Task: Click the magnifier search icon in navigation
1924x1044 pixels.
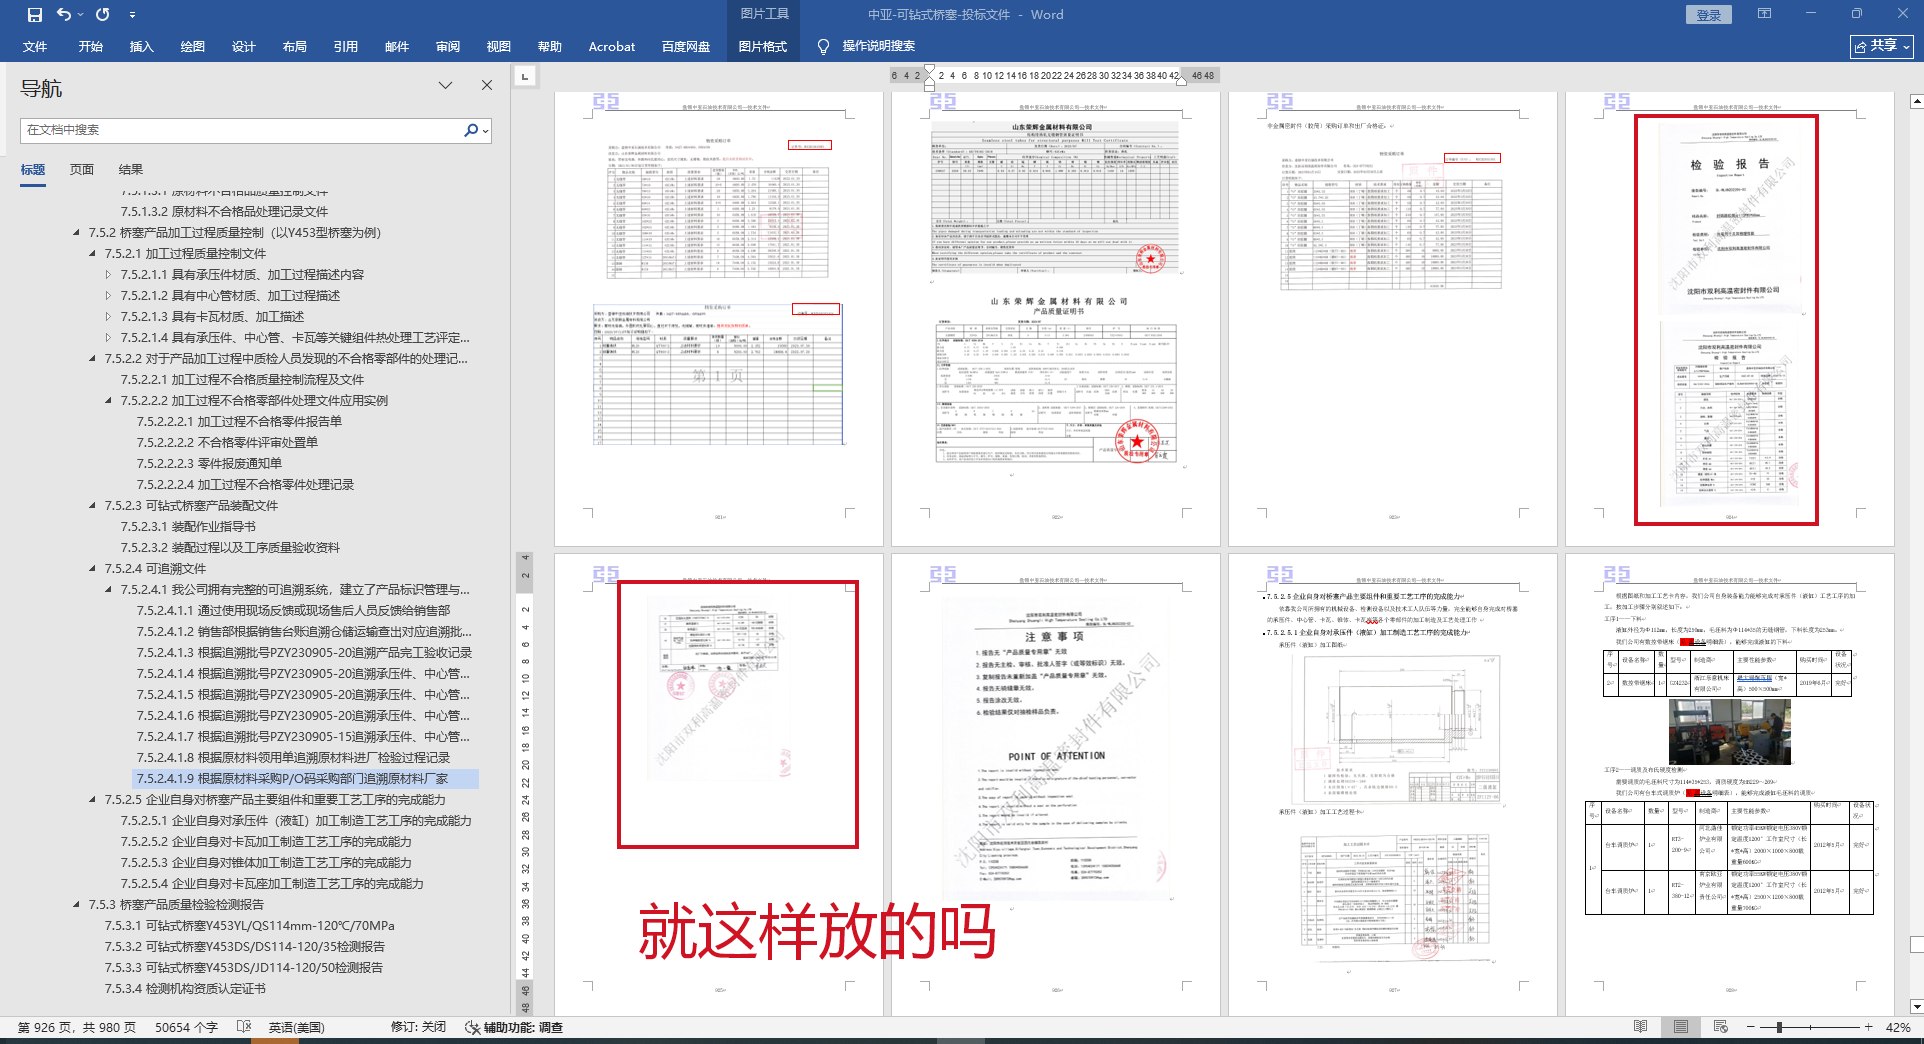Action: tap(471, 130)
